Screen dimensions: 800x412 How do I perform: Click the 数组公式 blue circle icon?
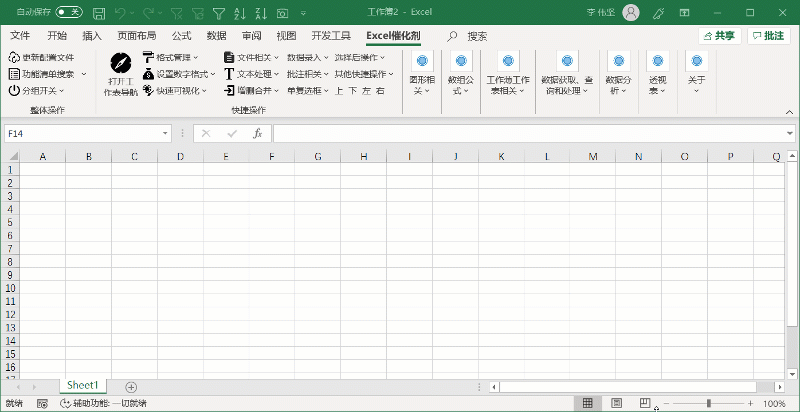[461, 61]
